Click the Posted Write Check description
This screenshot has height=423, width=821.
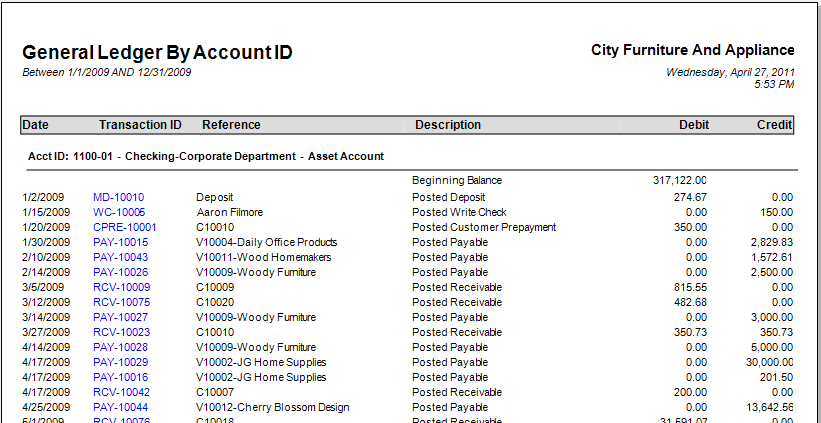coord(459,213)
